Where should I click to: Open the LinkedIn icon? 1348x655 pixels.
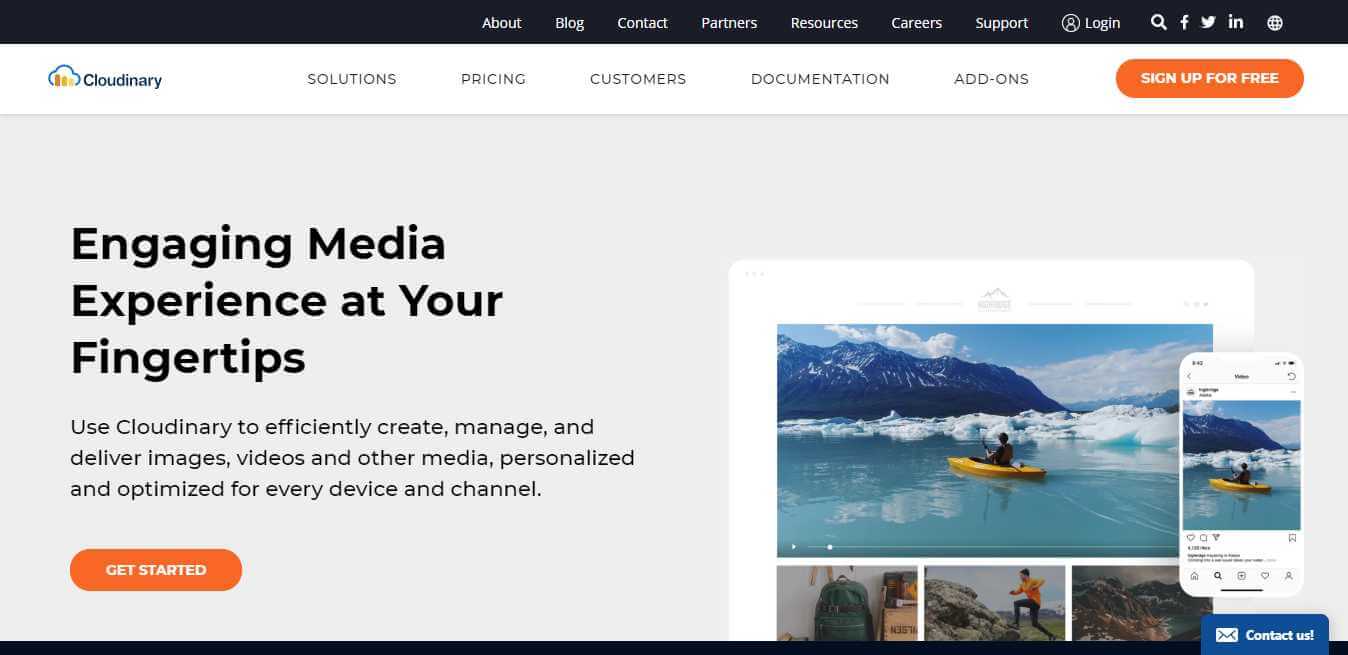(1236, 22)
